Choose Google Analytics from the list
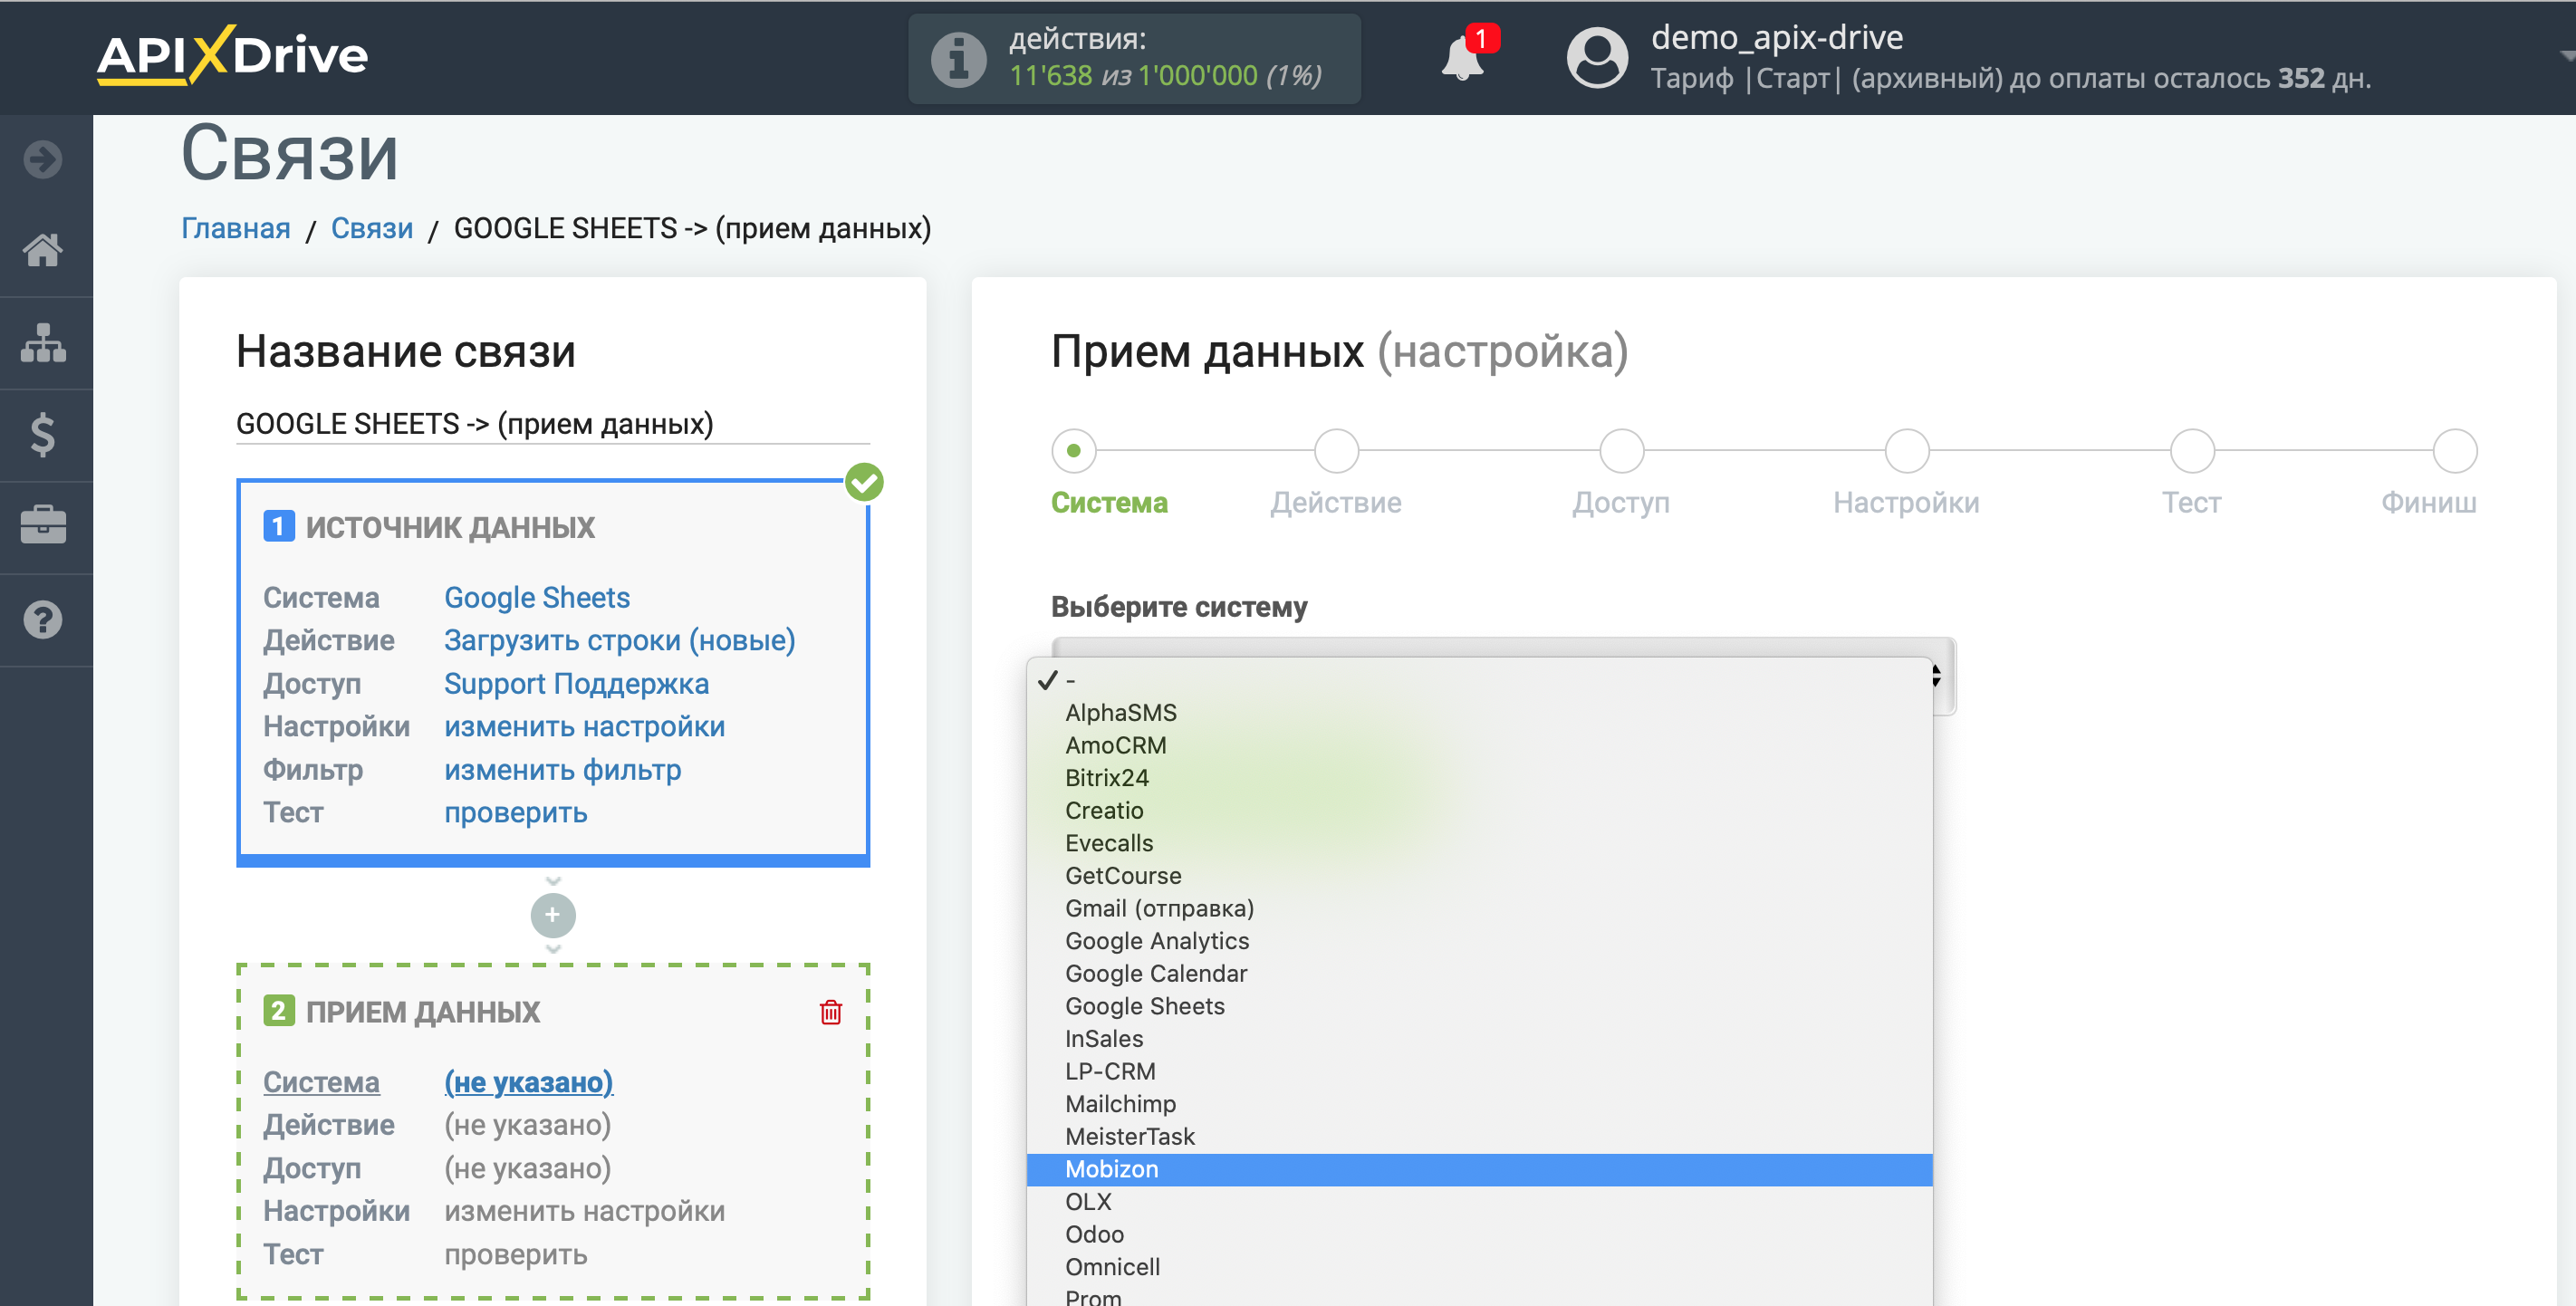 [1479, 941]
